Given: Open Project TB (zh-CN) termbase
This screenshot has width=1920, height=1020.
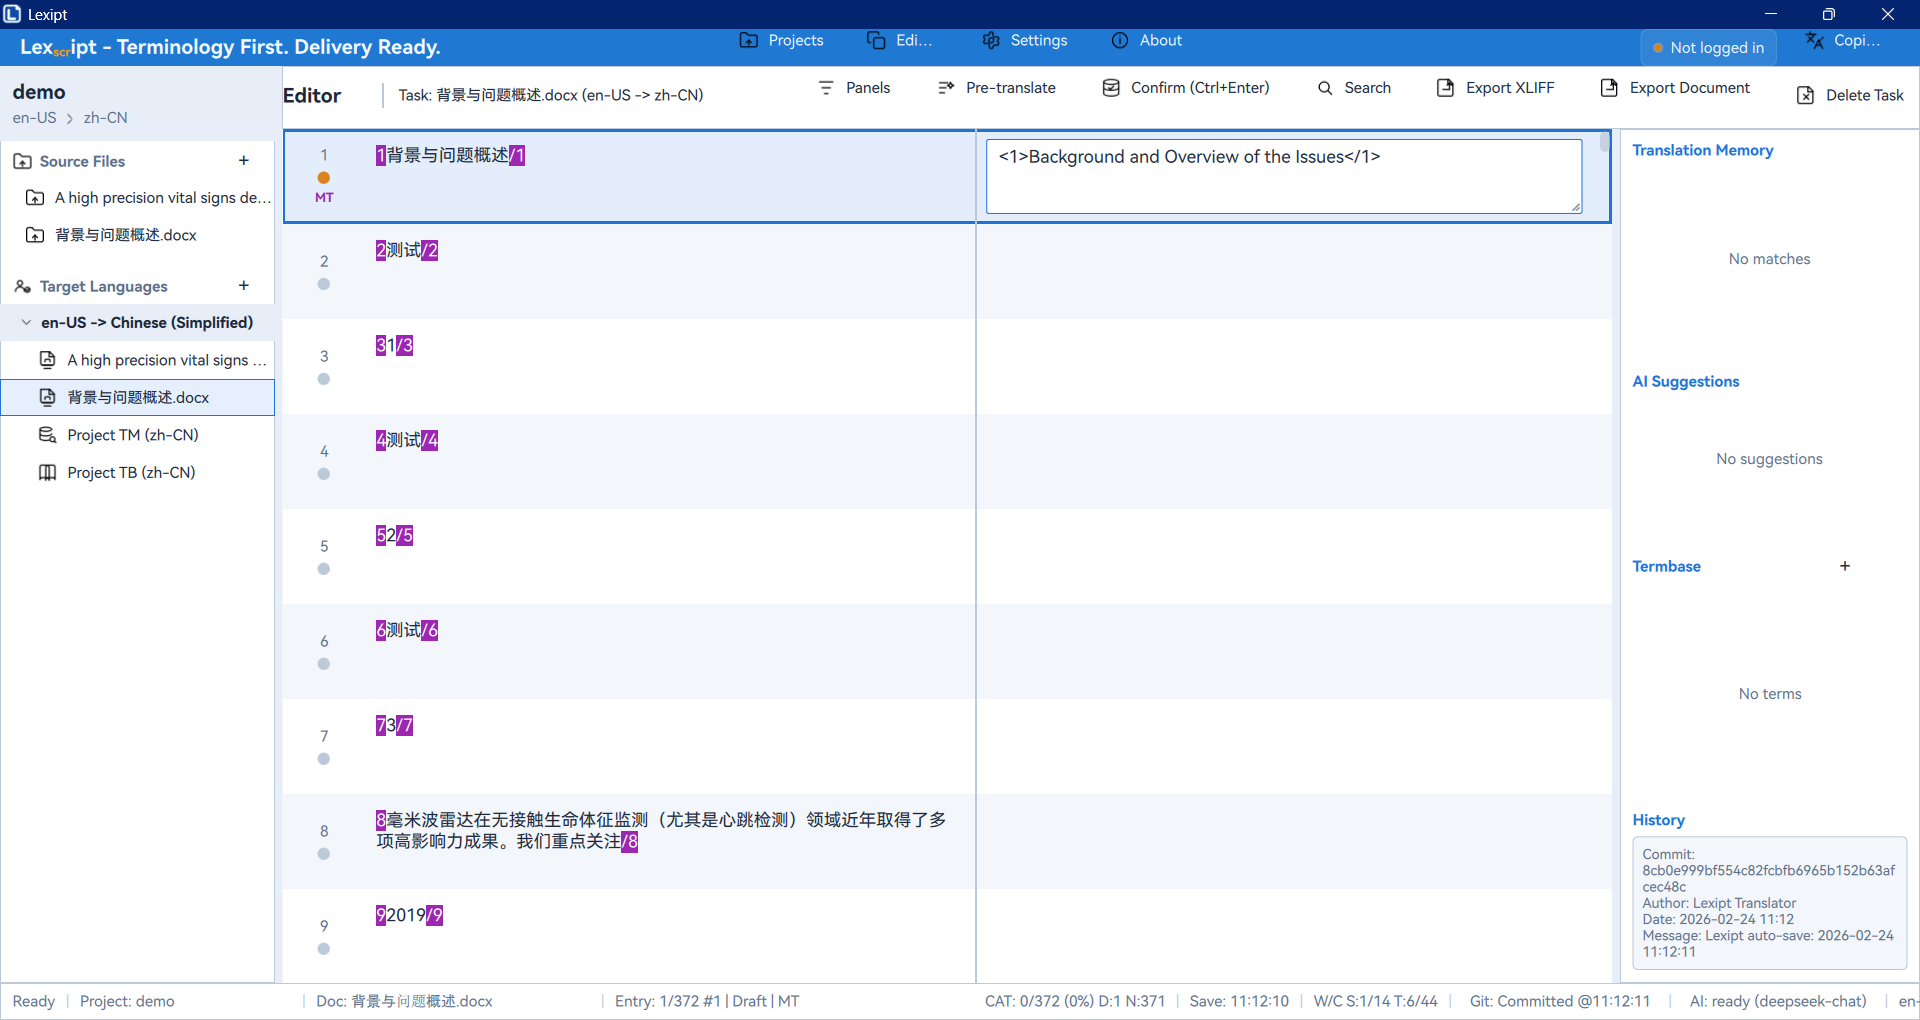Looking at the screenshot, I should point(130,472).
